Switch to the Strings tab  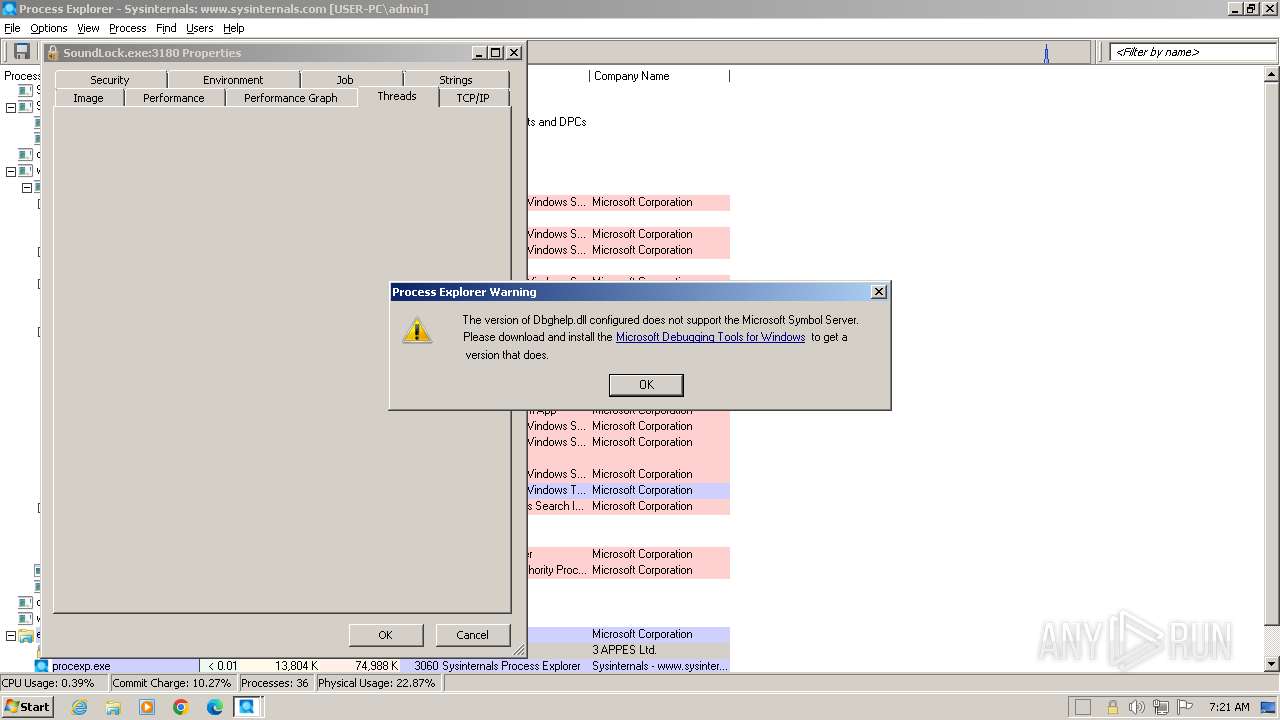(x=456, y=80)
